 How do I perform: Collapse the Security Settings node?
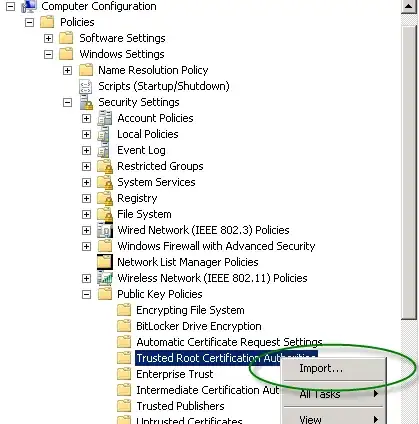point(67,102)
